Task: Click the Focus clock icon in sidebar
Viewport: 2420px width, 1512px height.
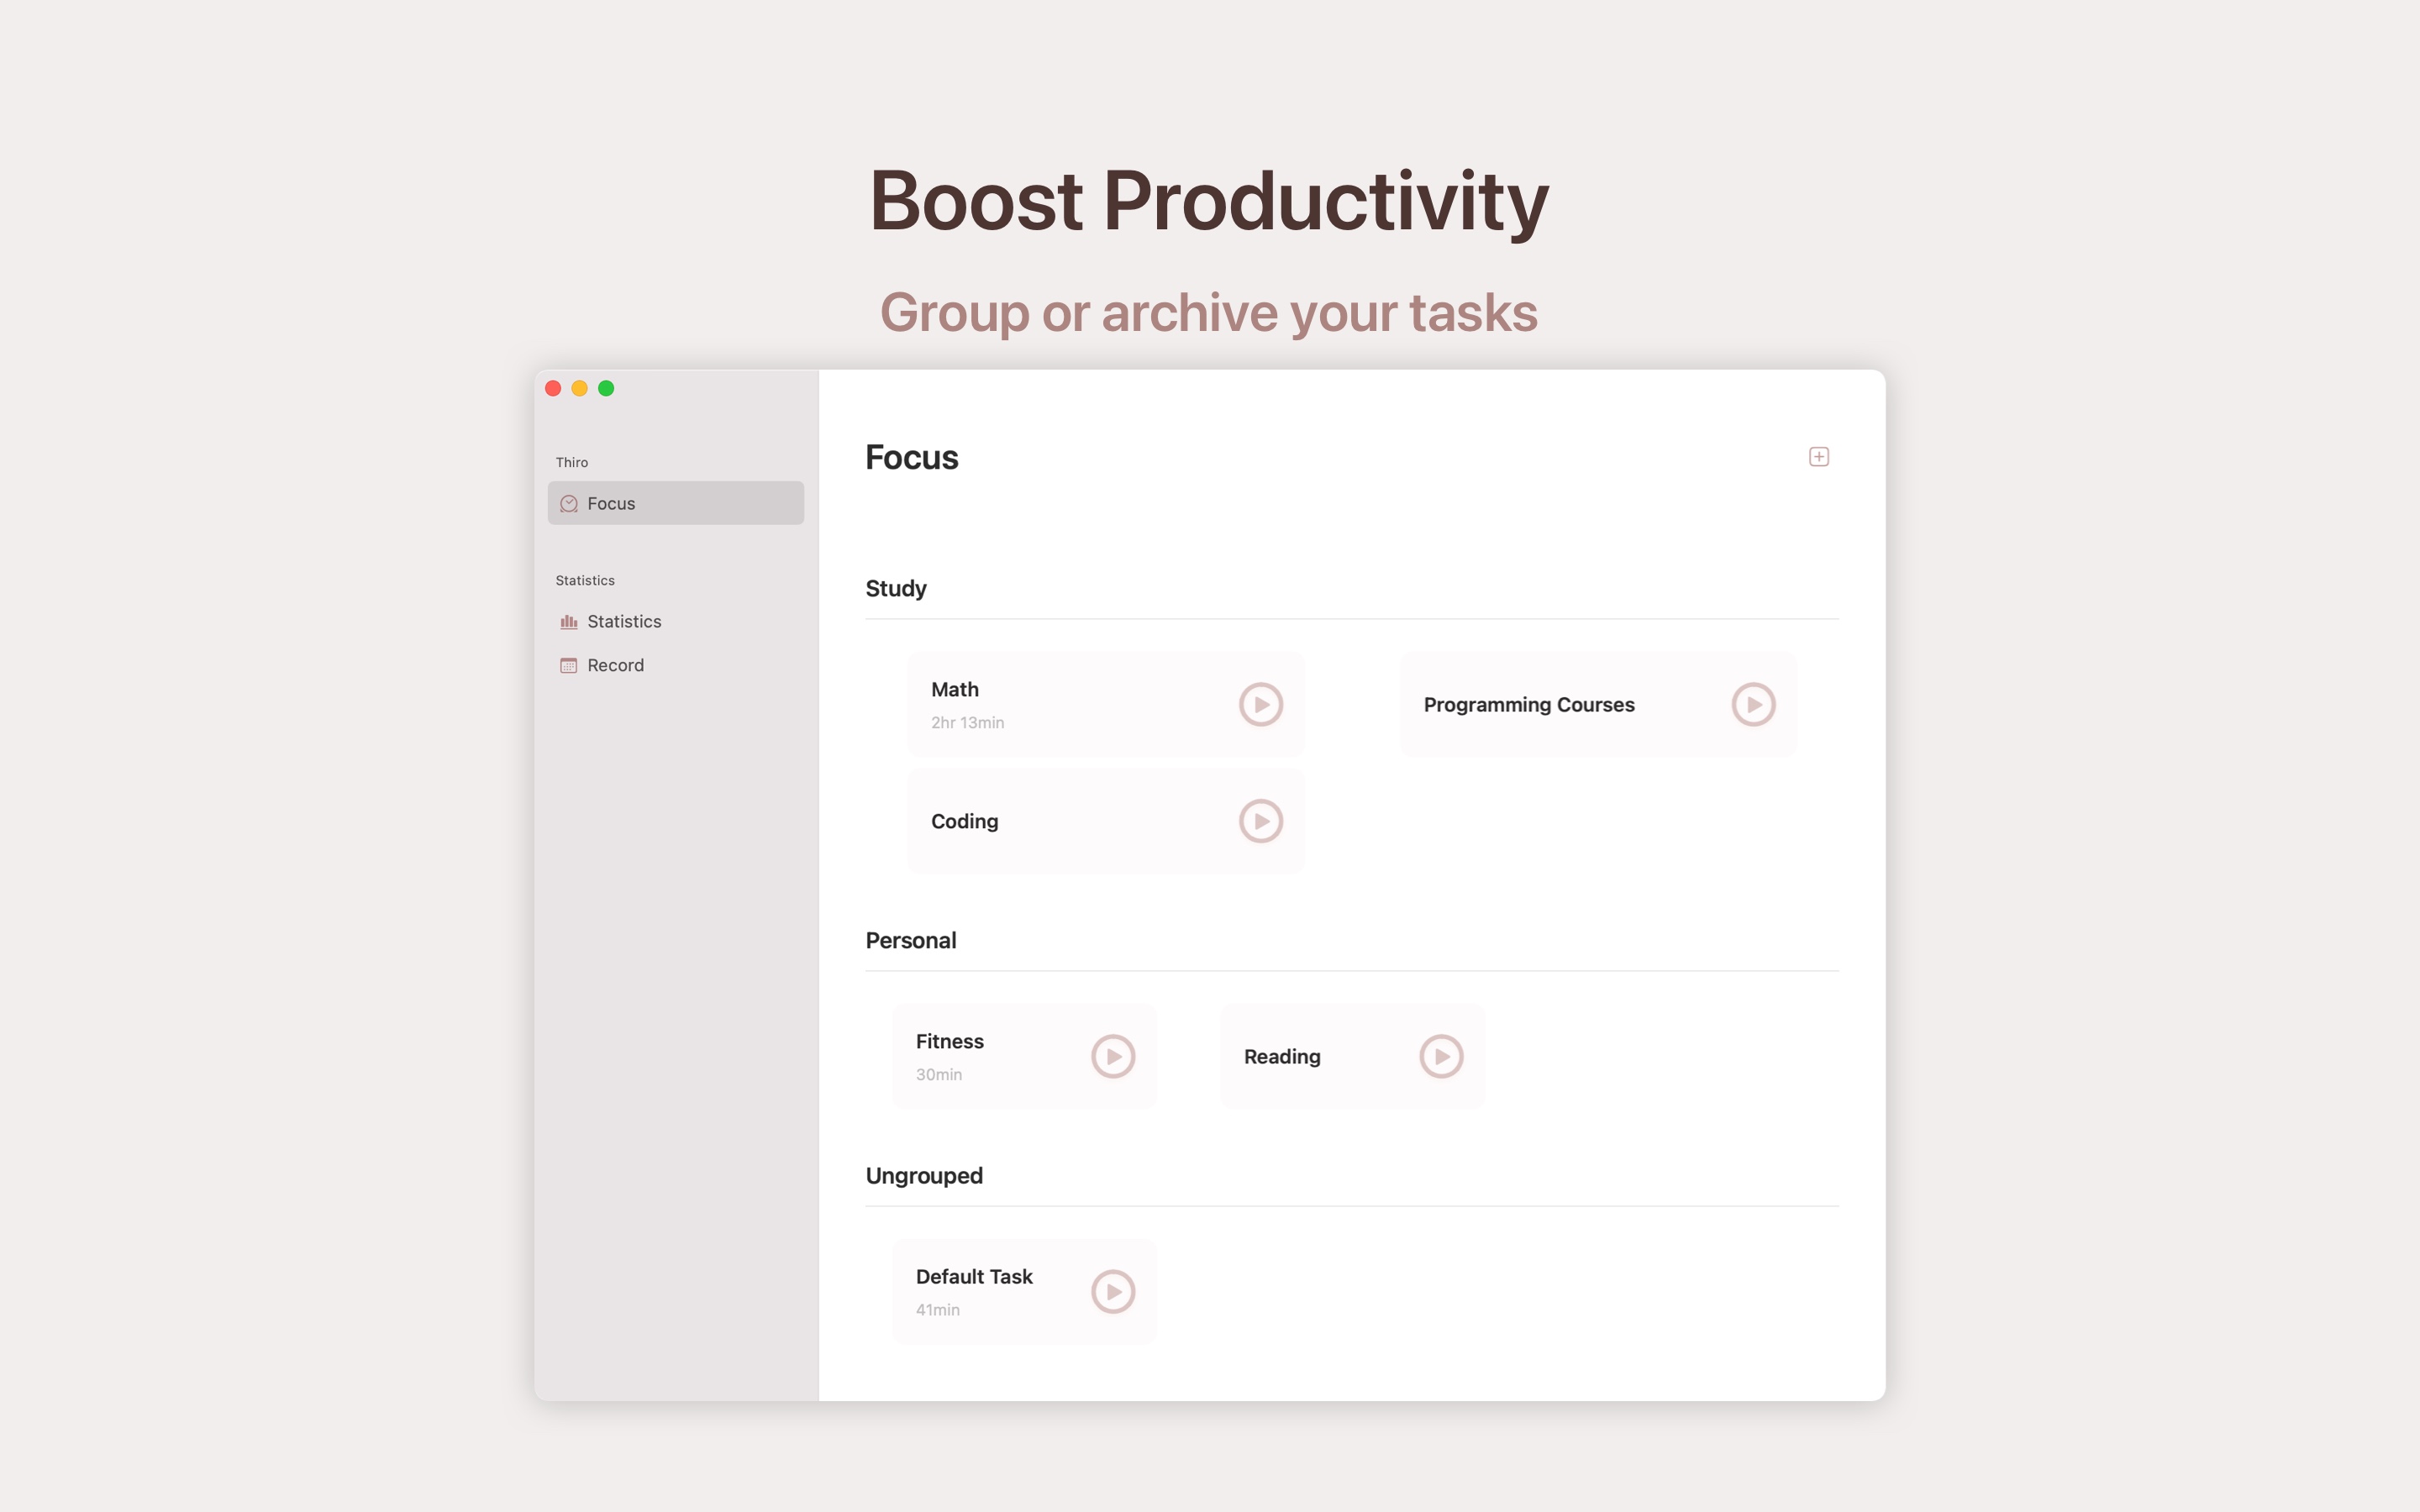Action: pyautogui.click(x=569, y=504)
